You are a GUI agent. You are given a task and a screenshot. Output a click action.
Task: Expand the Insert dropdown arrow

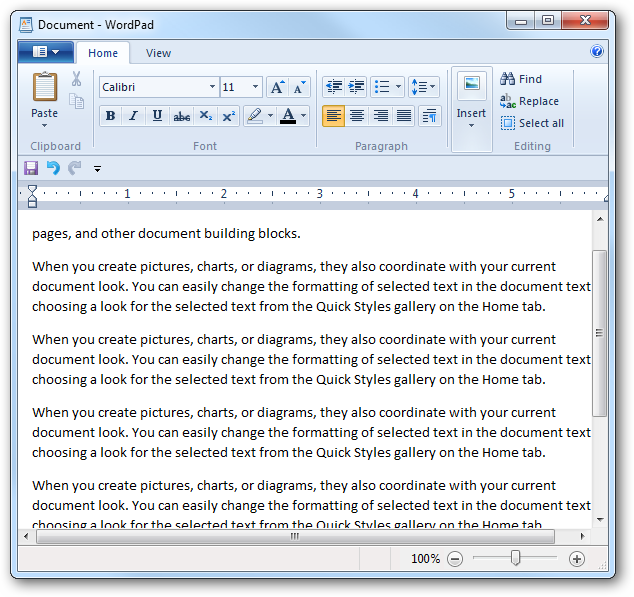point(471,125)
